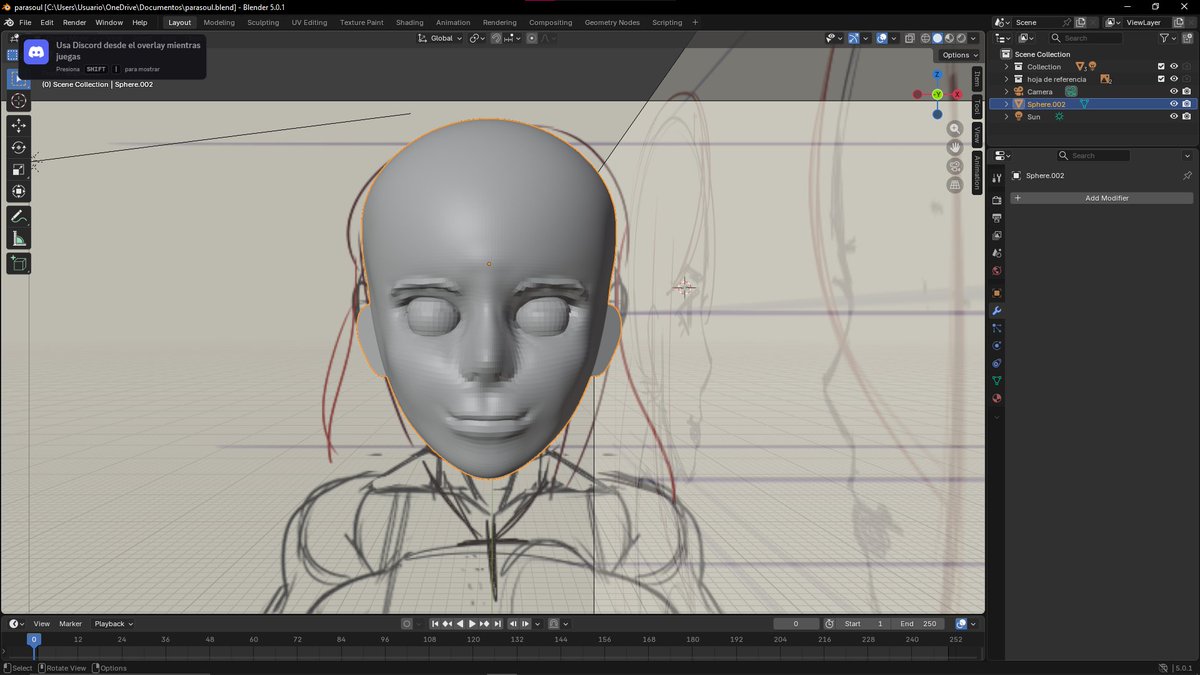The height and width of the screenshot is (675, 1200).
Task: Activate the Annotate pencil tool
Action: click(19, 216)
